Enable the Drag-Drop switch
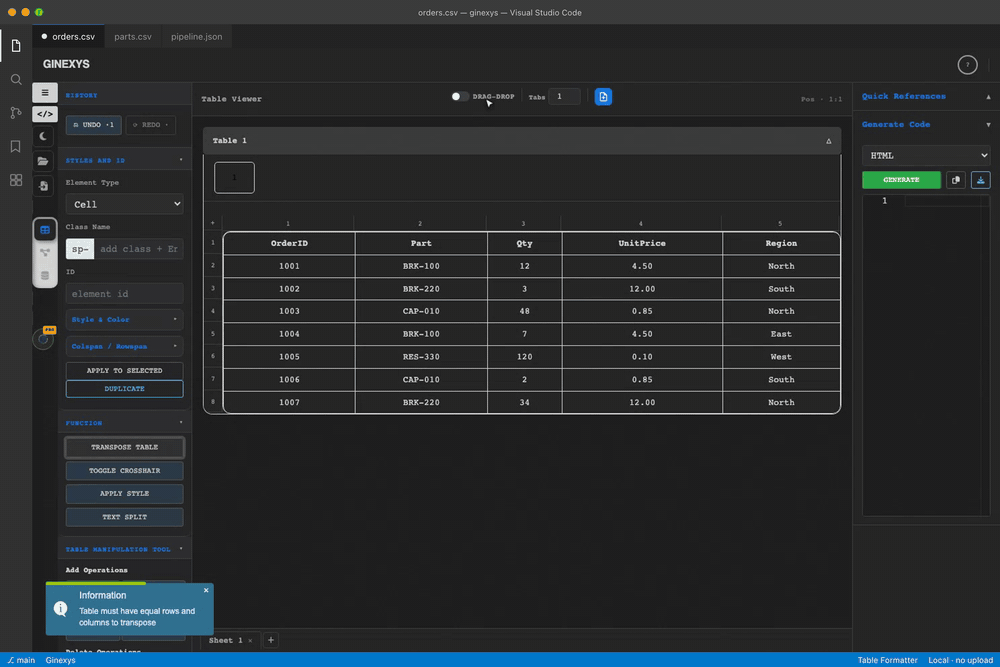The width and height of the screenshot is (1000, 667). click(459, 97)
